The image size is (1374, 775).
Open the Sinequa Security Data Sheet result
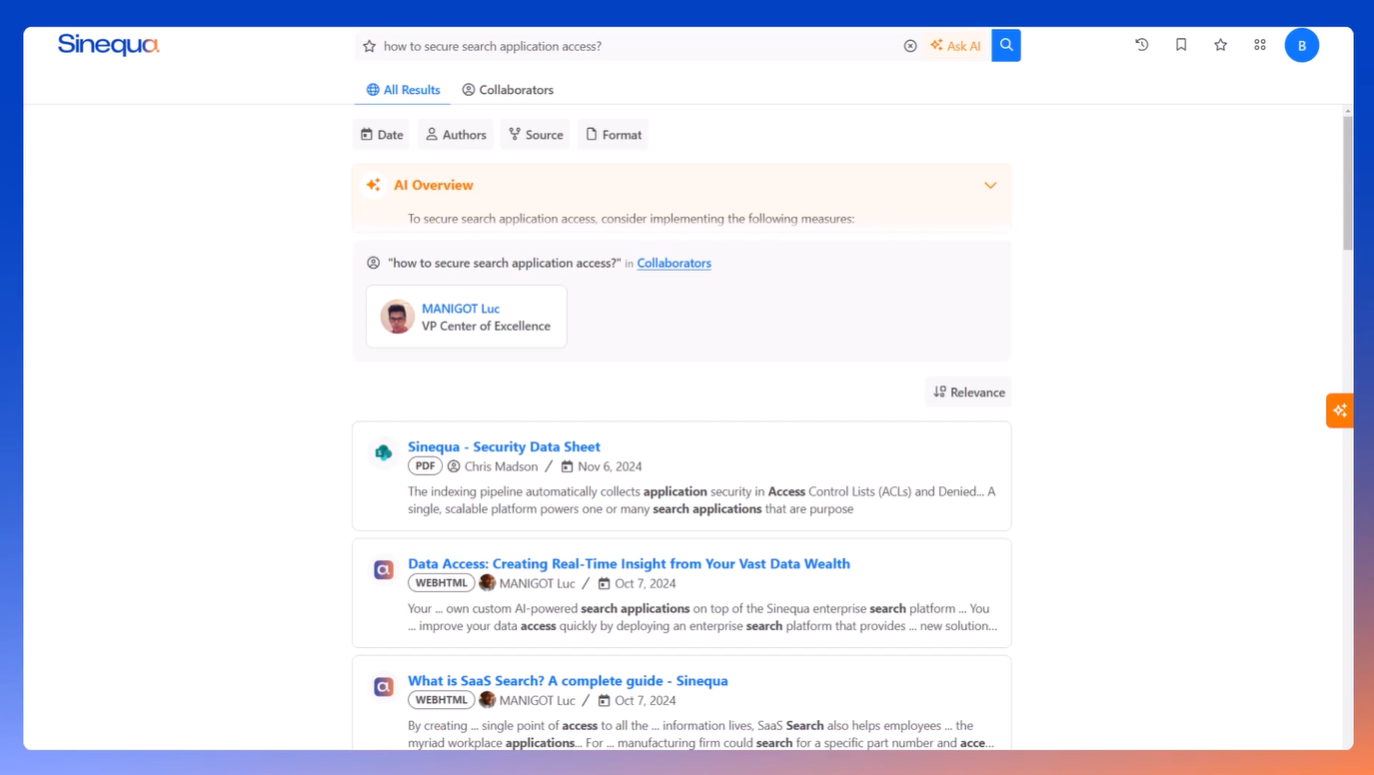[x=503, y=446]
